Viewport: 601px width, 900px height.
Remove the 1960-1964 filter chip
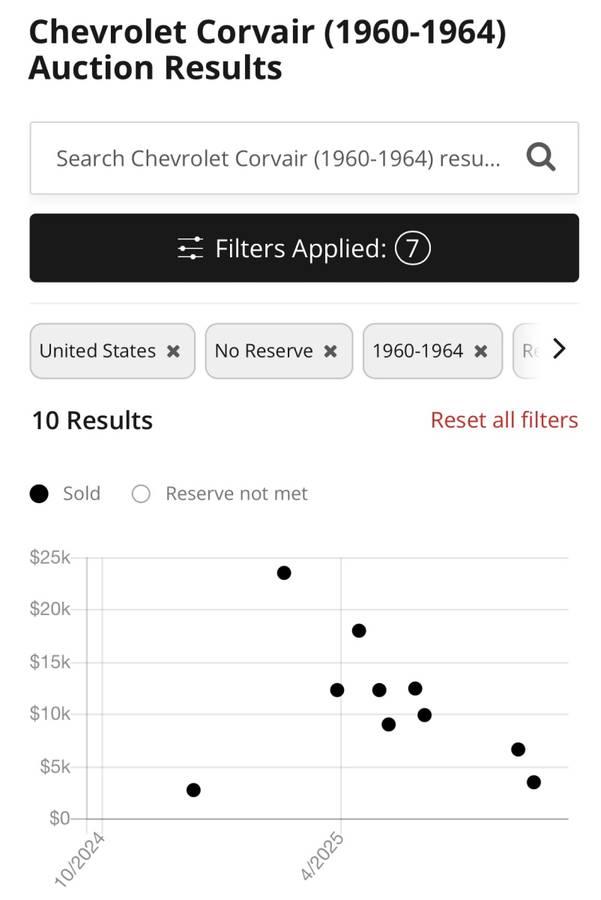coord(481,351)
